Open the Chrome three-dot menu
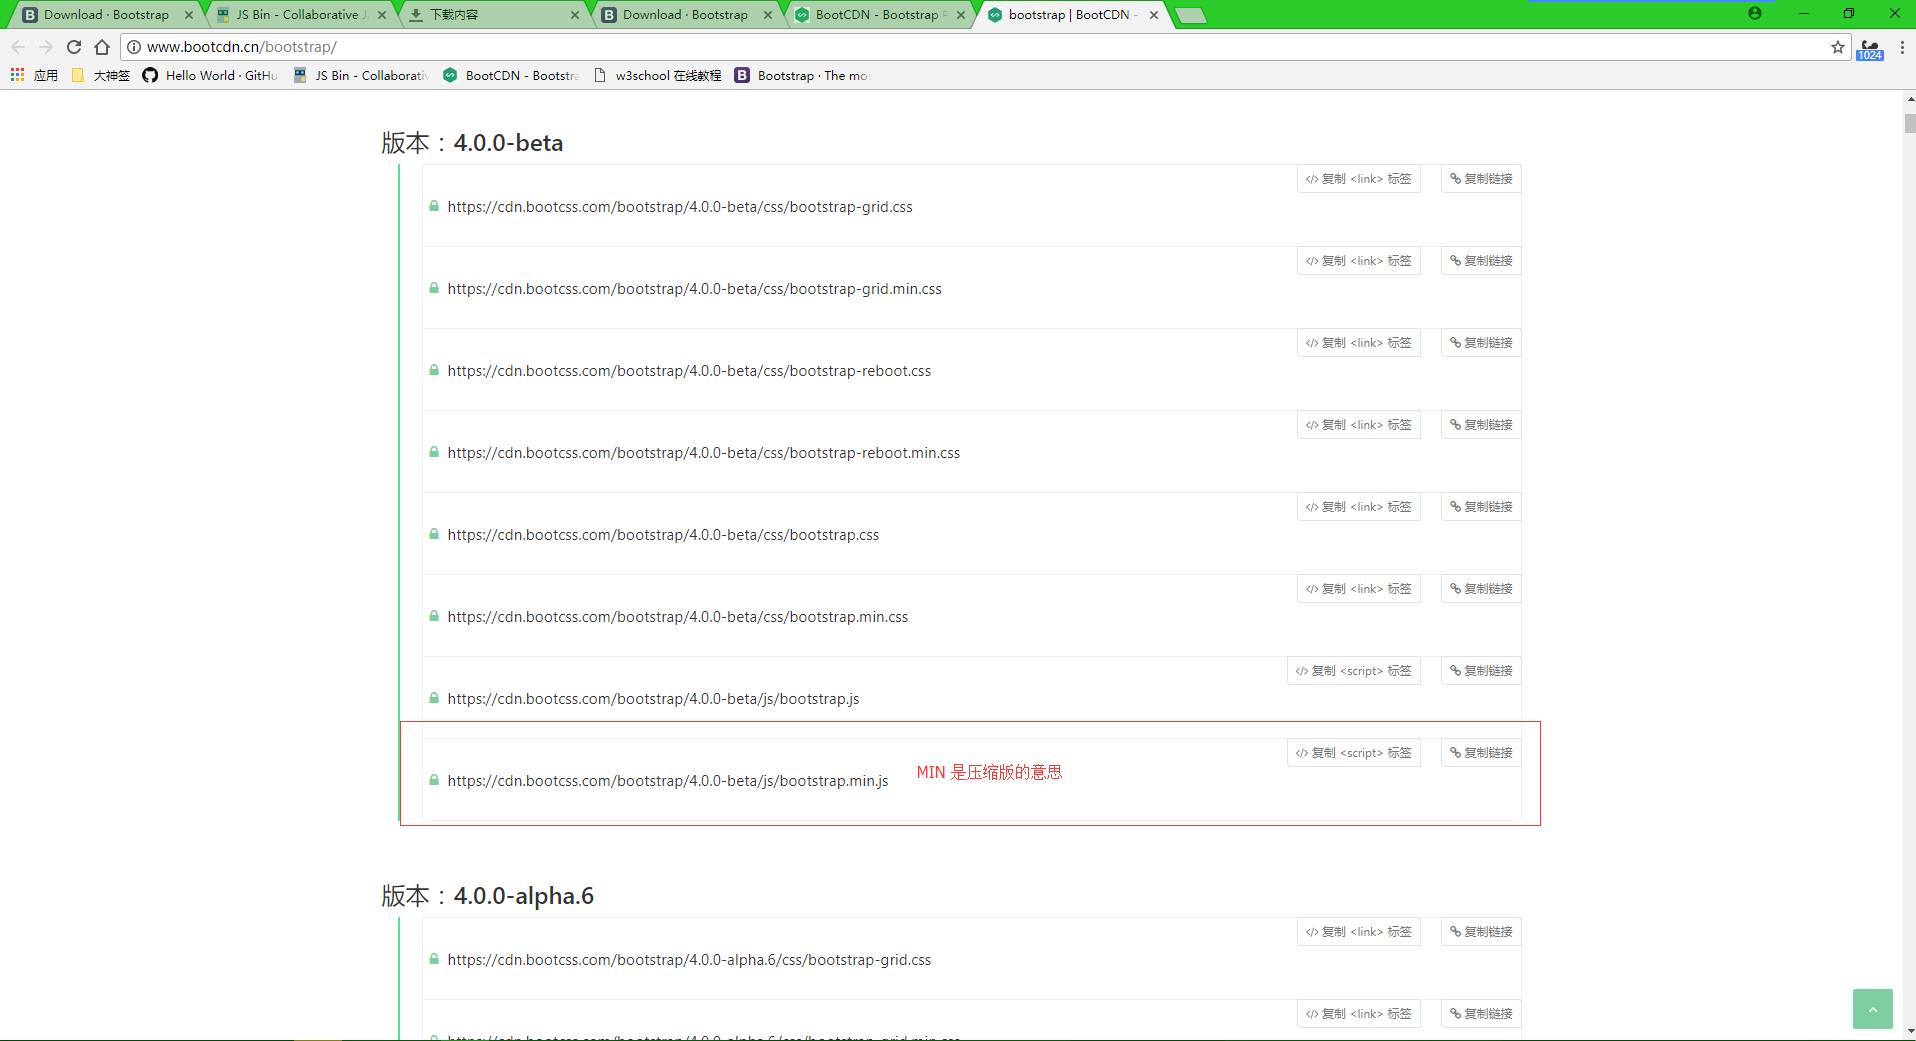 (1901, 47)
